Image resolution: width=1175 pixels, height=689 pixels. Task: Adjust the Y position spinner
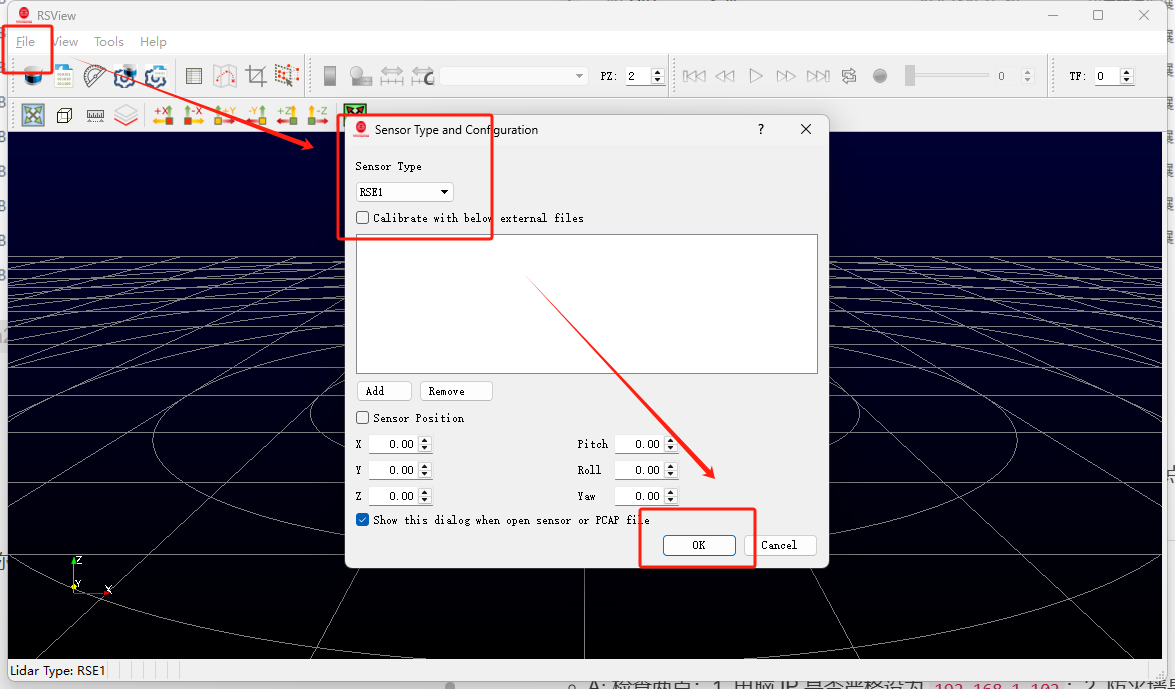[x=425, y=470]
